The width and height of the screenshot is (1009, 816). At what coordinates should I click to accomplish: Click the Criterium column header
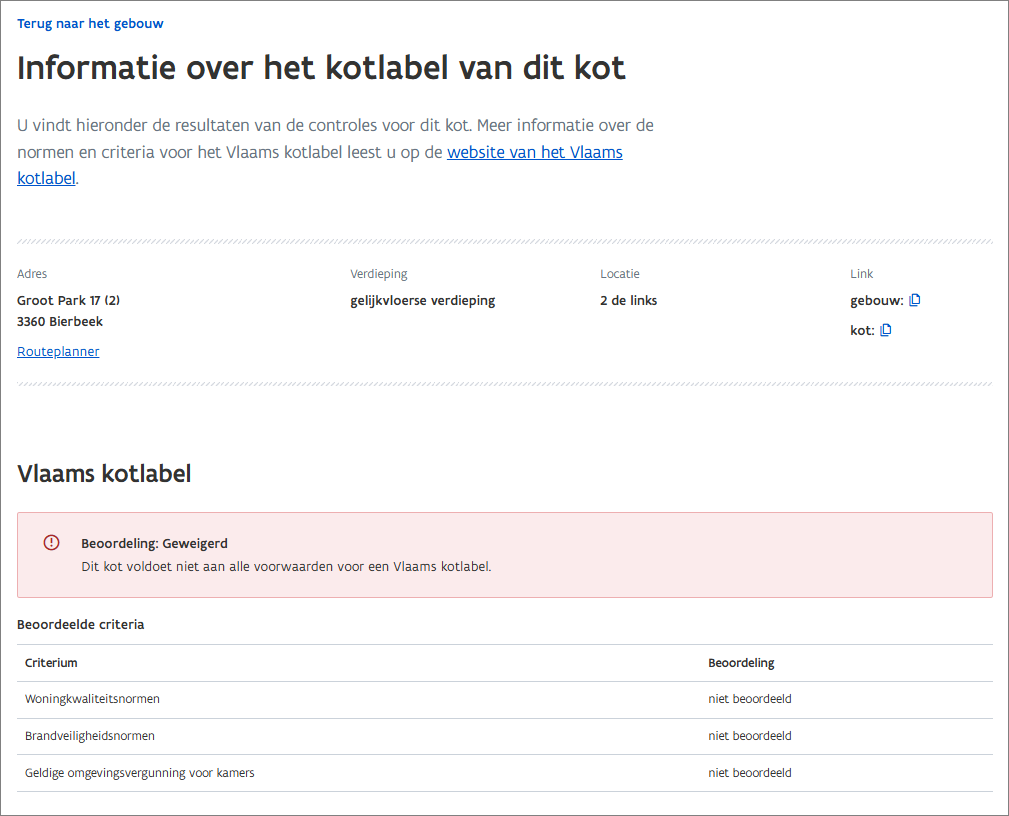pos(51,663)
